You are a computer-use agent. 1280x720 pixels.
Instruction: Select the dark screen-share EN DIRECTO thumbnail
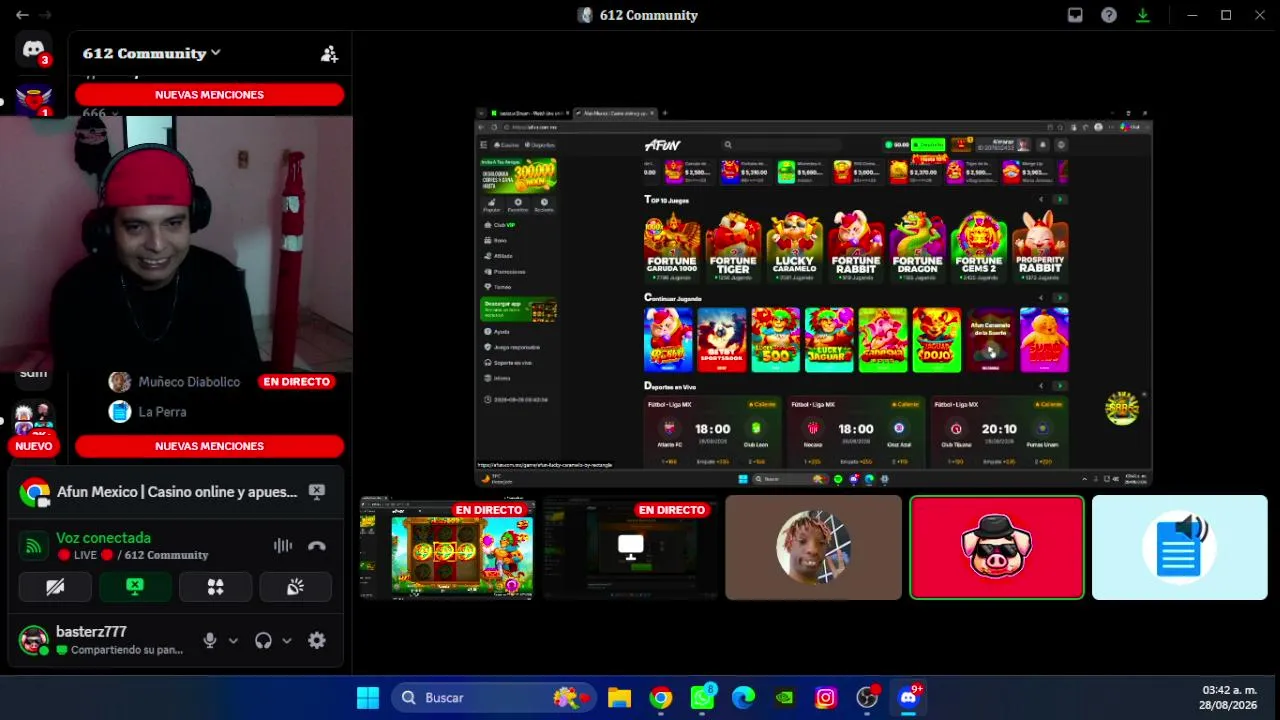point(631,548)
